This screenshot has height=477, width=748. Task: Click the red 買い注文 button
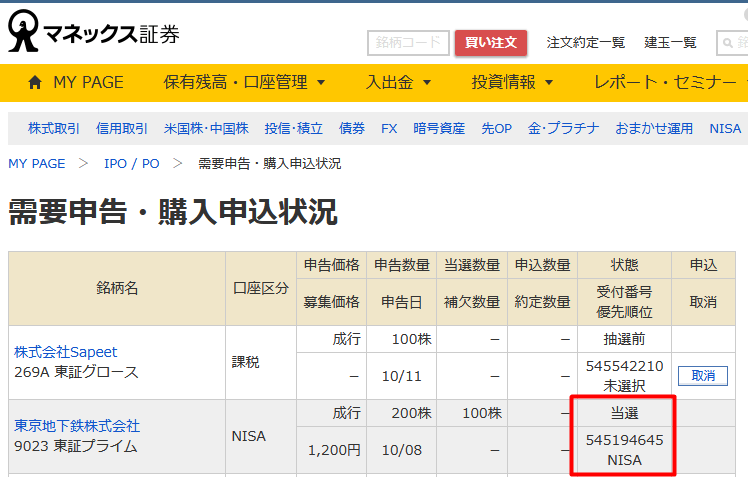[x=491, y=43]
